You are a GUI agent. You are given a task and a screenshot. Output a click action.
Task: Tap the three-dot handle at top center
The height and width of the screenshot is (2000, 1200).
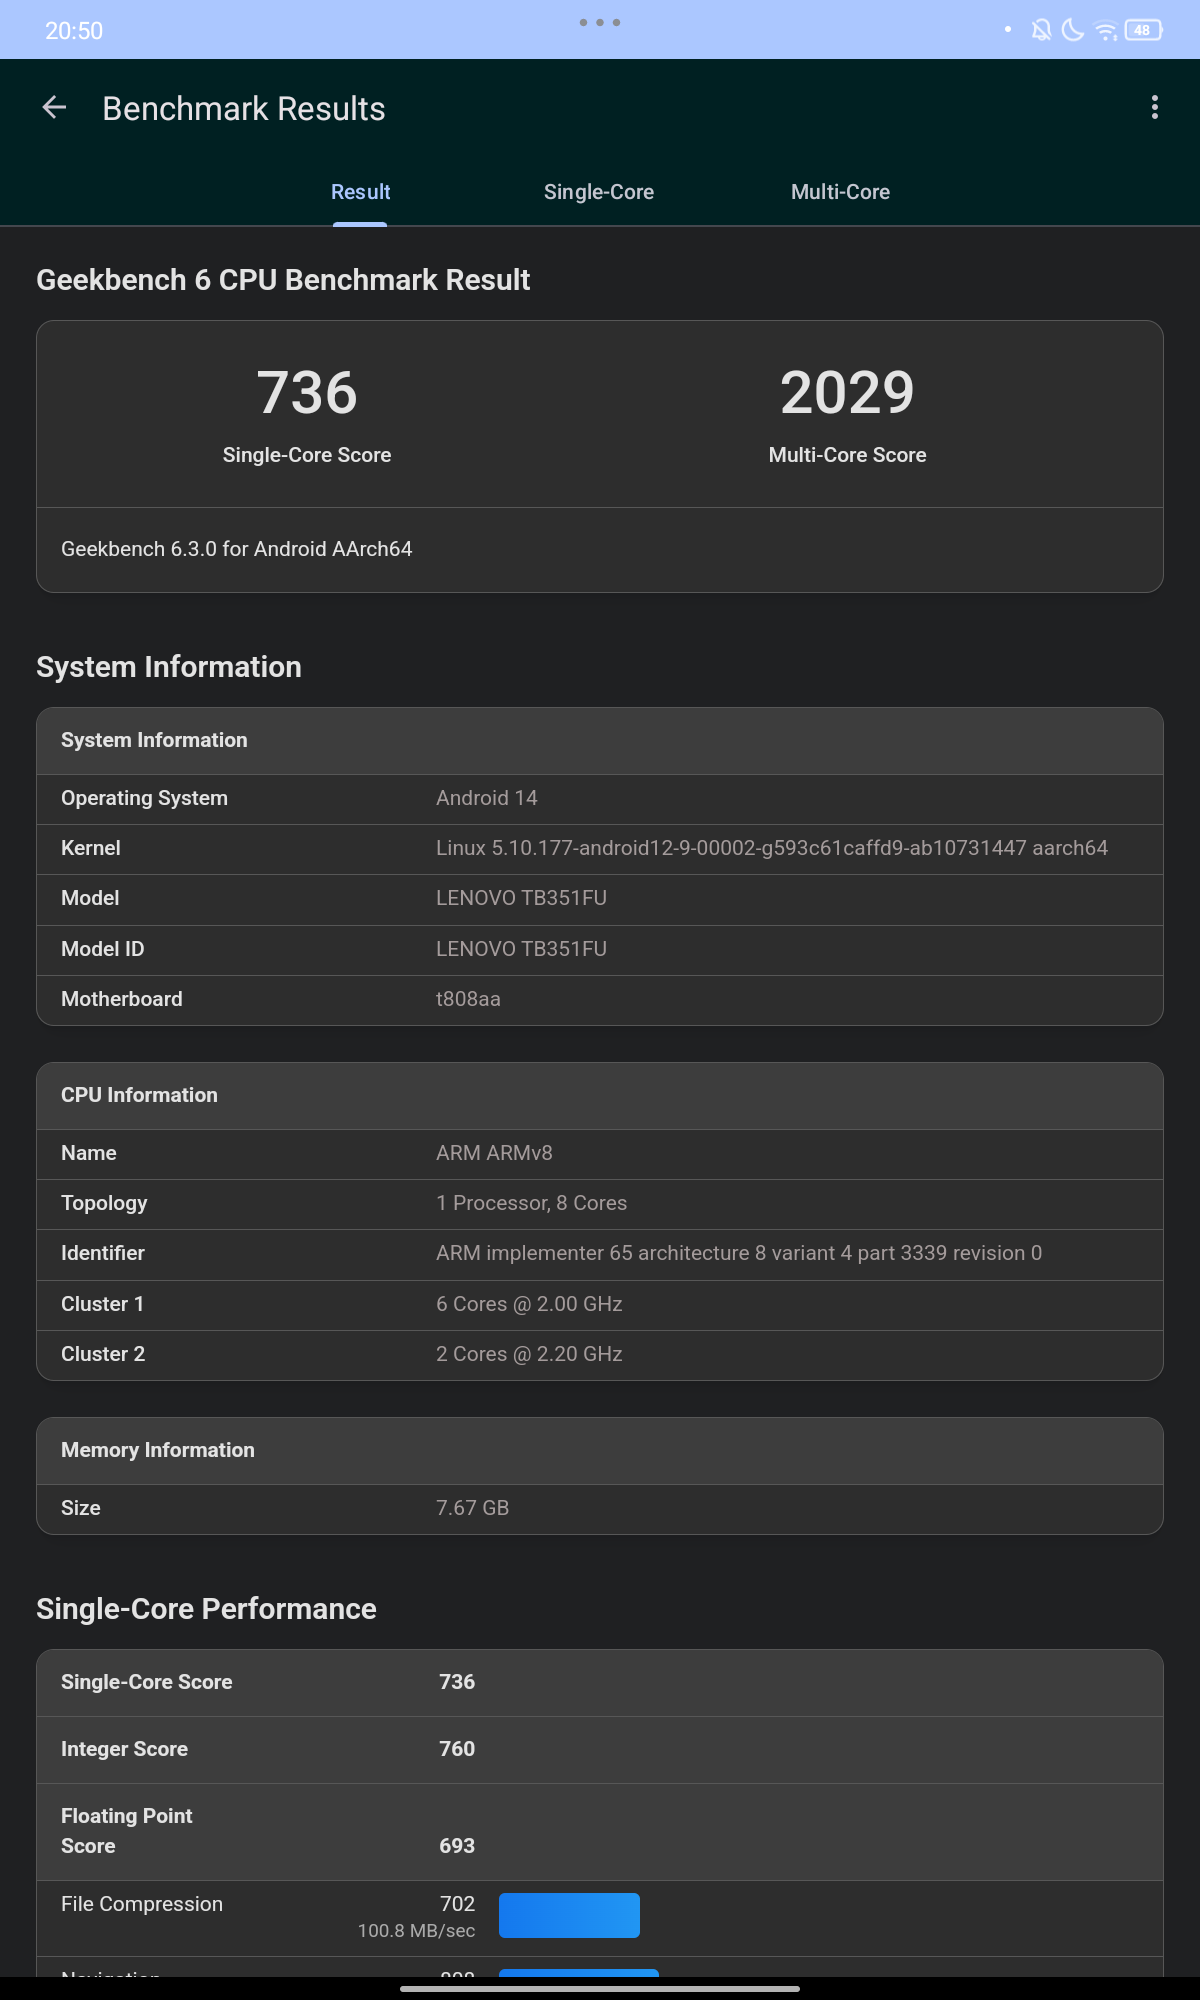coord(600,22)
